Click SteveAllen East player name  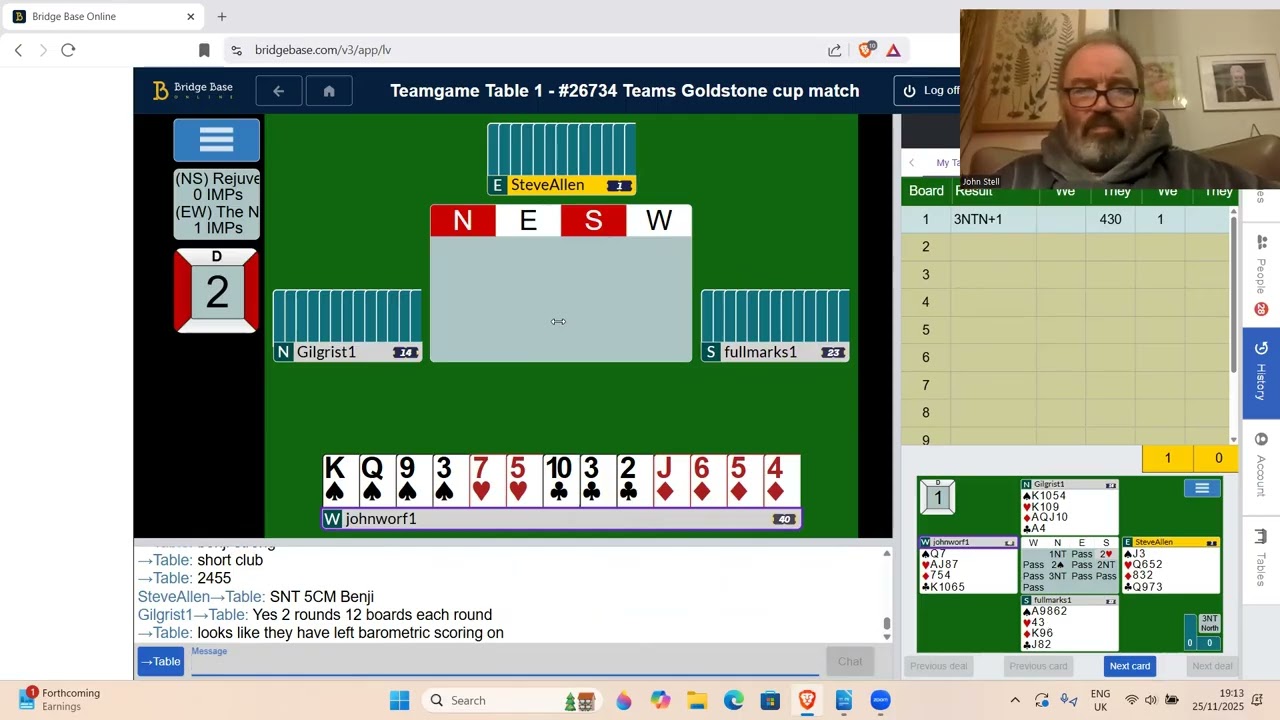click(x=547, y=185)
